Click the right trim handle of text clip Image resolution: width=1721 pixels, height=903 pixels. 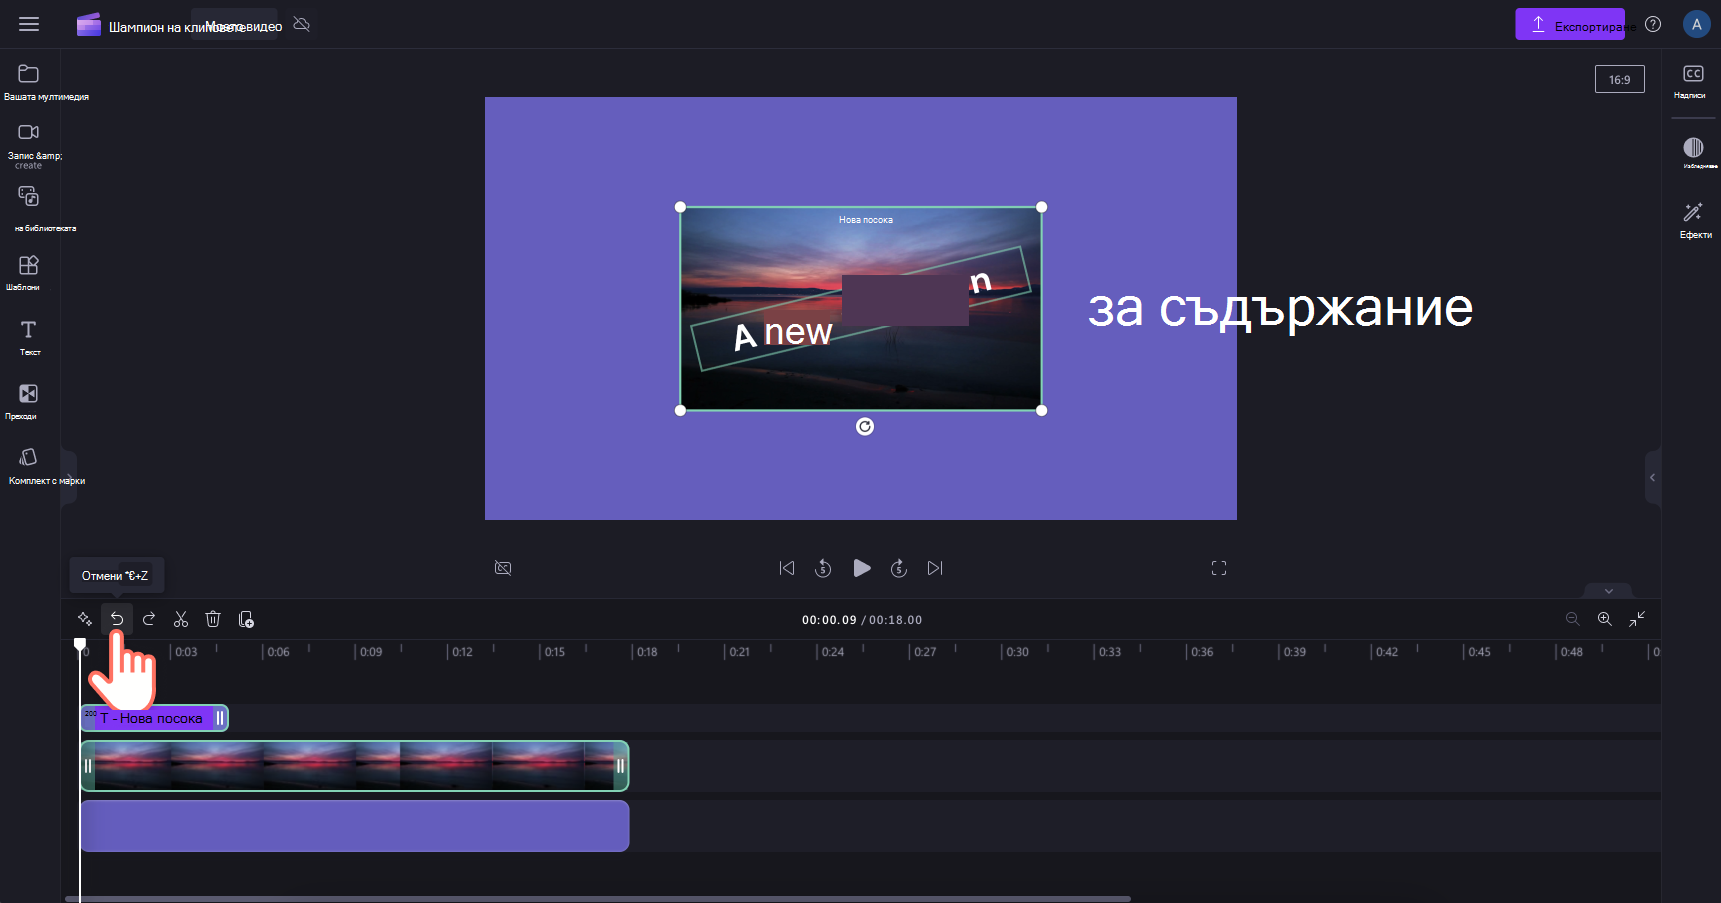click(220, 718)
